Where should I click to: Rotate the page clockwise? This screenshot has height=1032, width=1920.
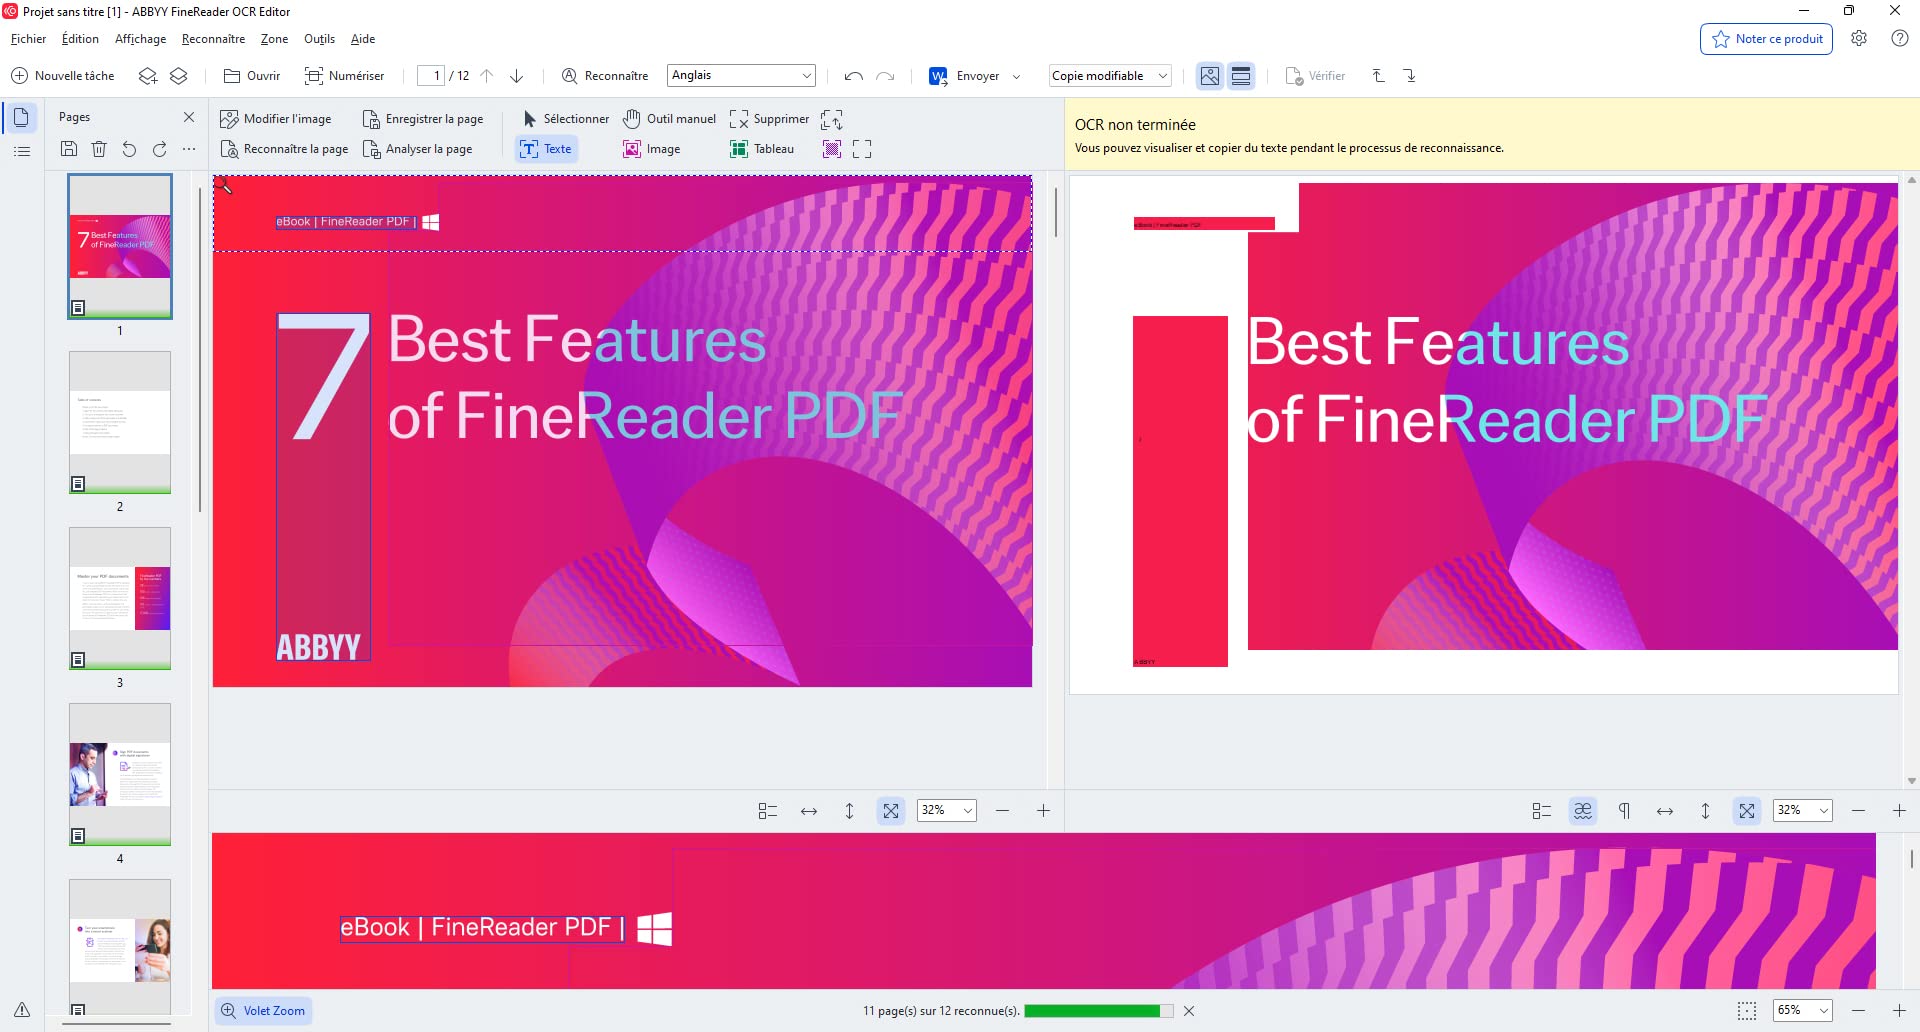(159, 149)
